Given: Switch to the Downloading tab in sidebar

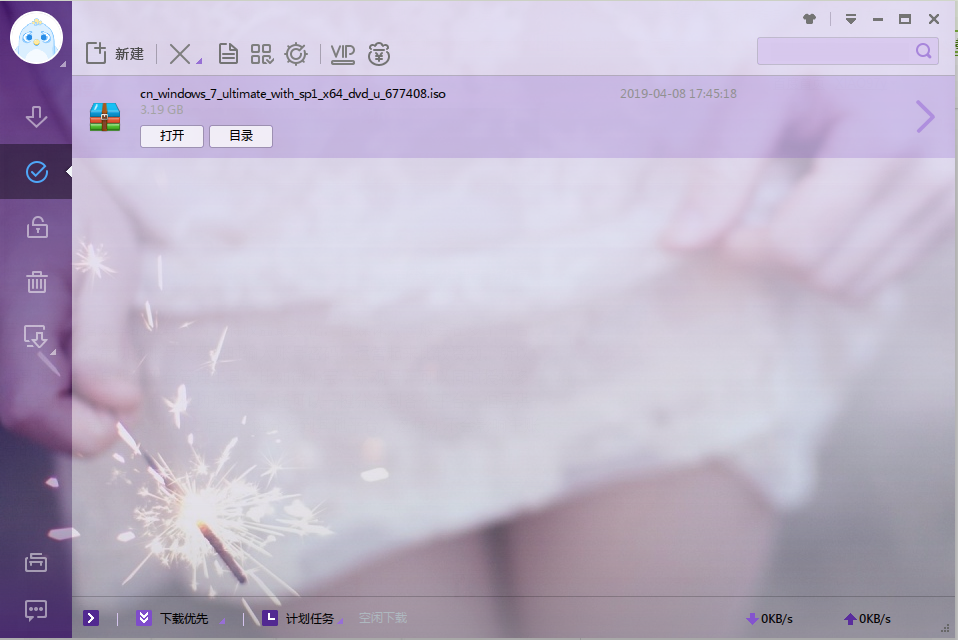Looking at the screenshot, I should pyautogui.click(x=36, y=117).
